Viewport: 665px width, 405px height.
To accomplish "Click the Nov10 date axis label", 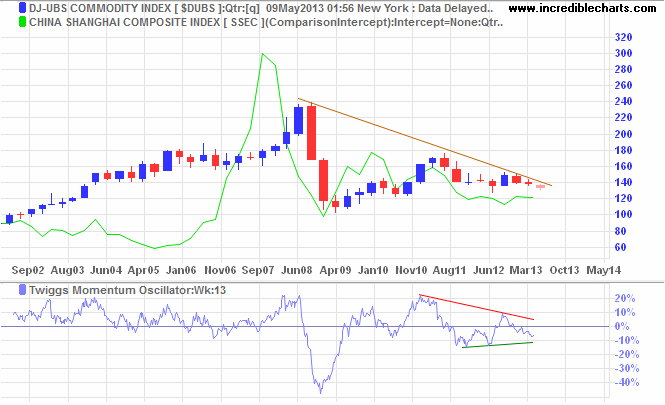I will [411, 270].
